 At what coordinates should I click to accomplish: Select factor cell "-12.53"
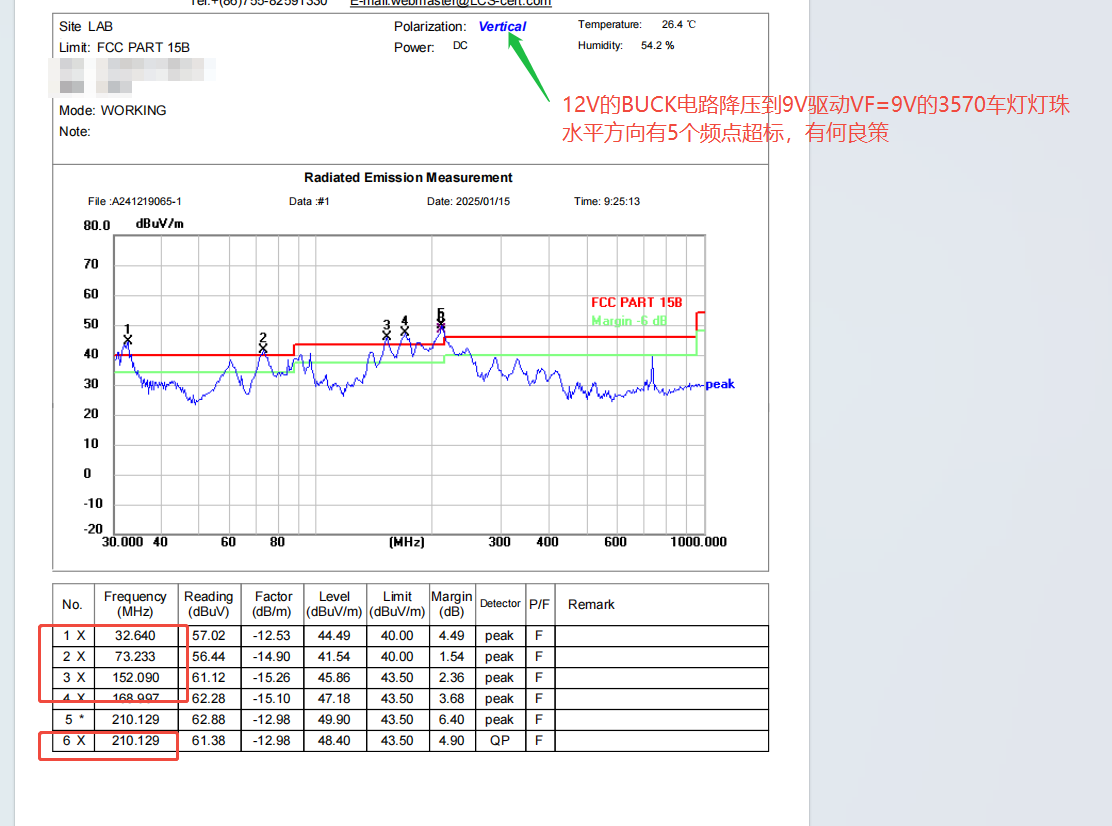(272, 636)
